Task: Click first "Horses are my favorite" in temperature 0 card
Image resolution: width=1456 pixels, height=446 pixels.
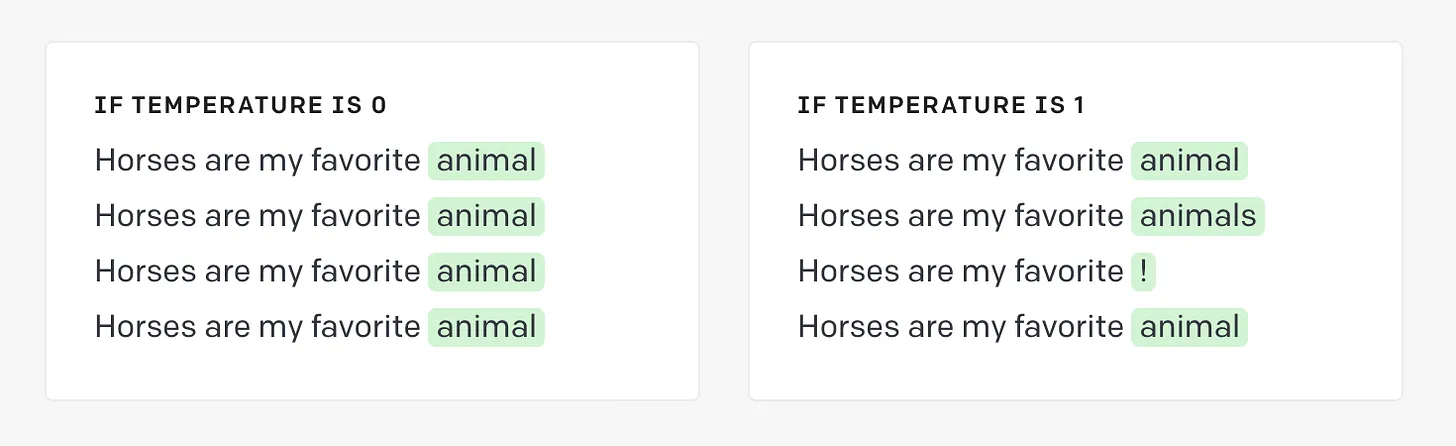Action: point(257,161)
